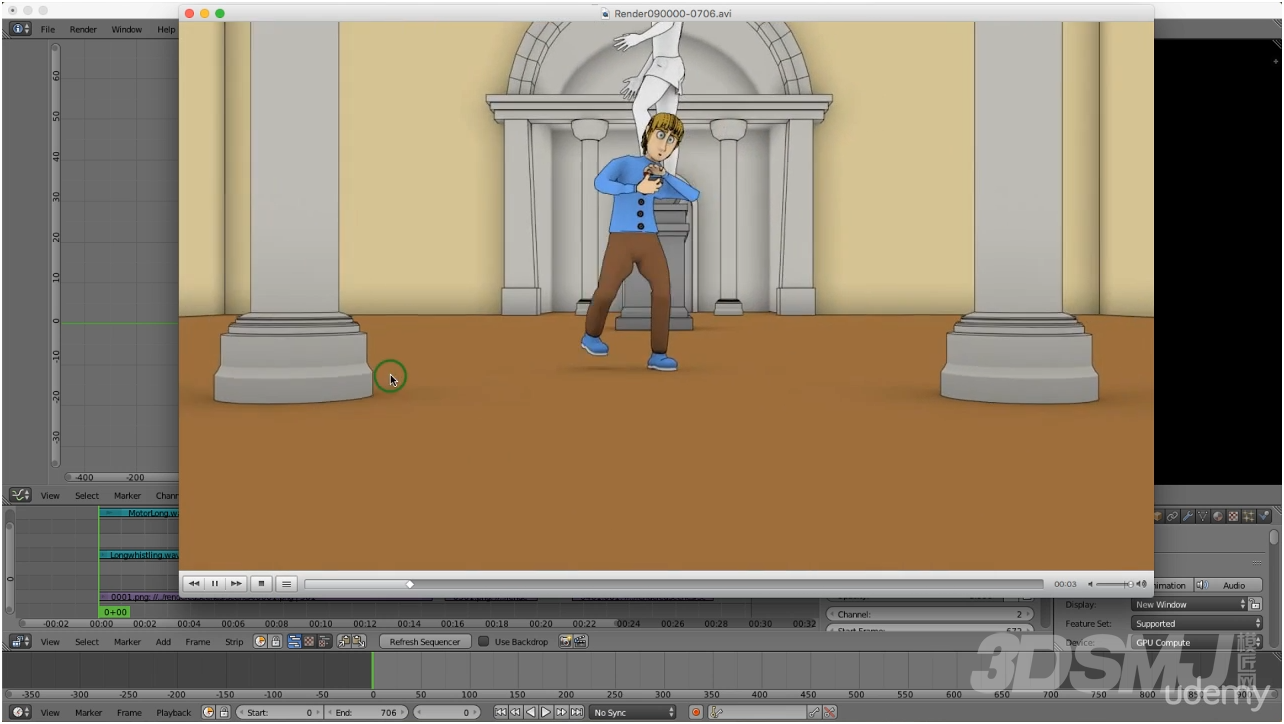
Task: Click the End frame field showing 706
Action: tap(366, 712)
